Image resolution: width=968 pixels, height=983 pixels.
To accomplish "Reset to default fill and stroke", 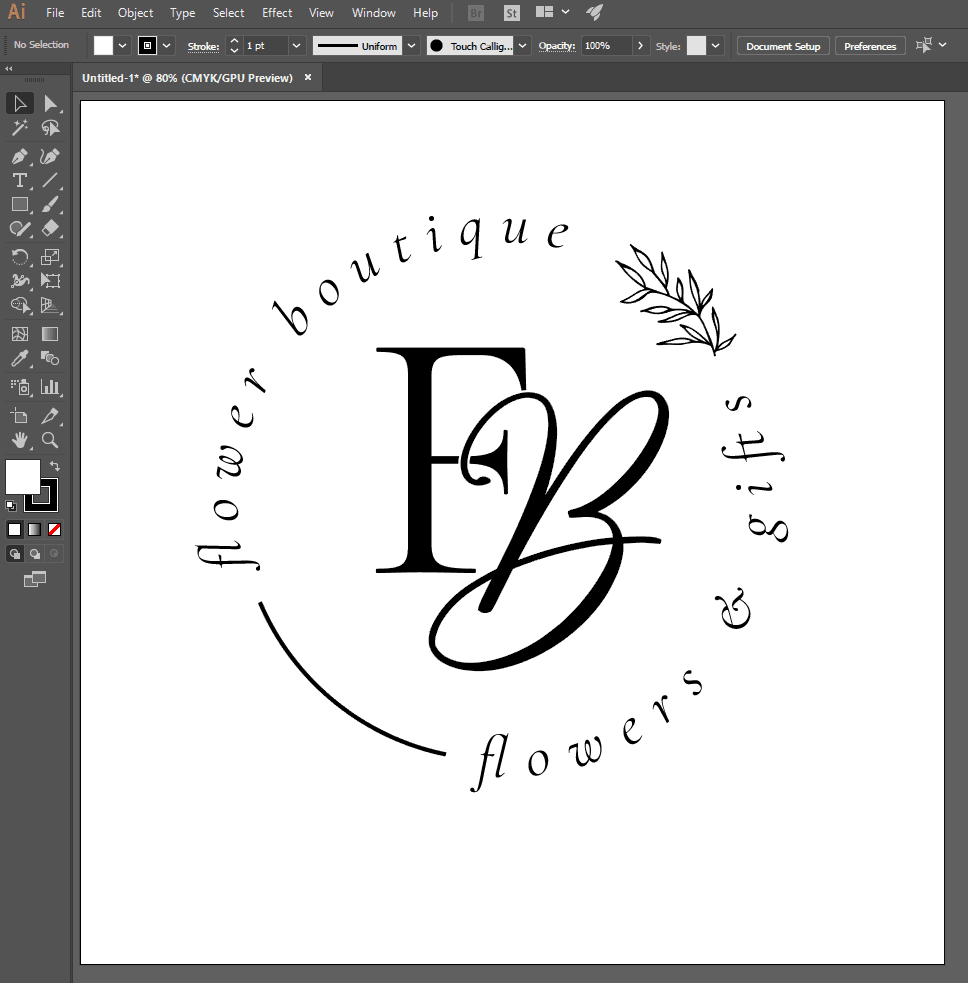I will pyautogui.click(x=11, y=505).
